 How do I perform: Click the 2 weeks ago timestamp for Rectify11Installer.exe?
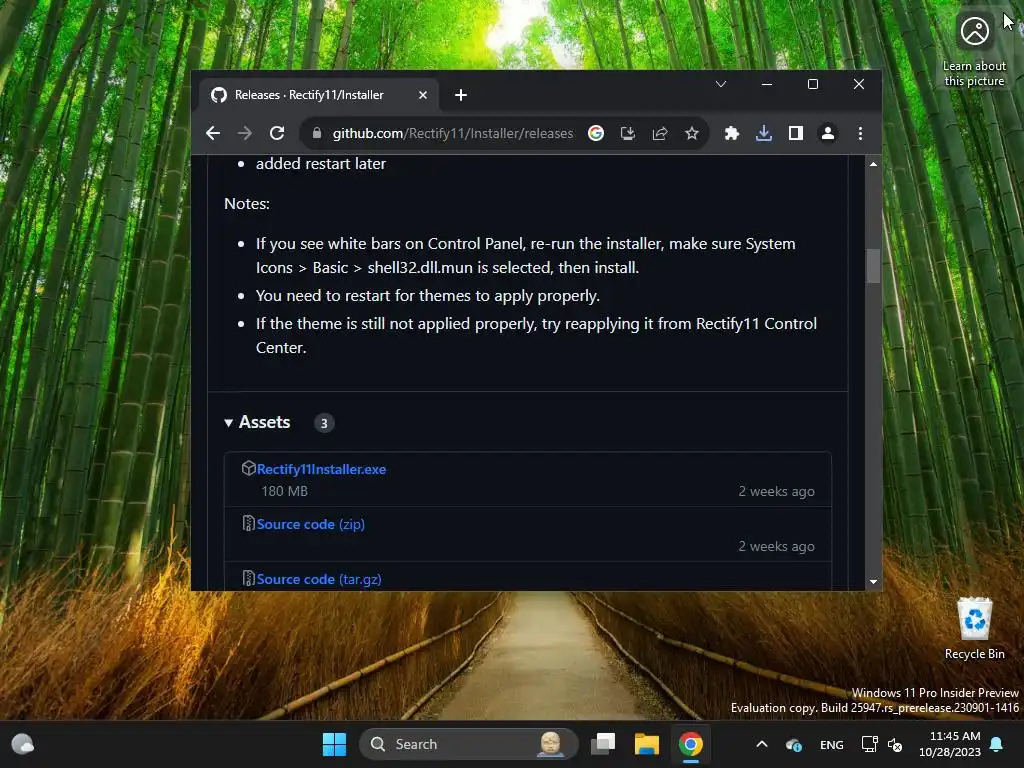[776, 491]
